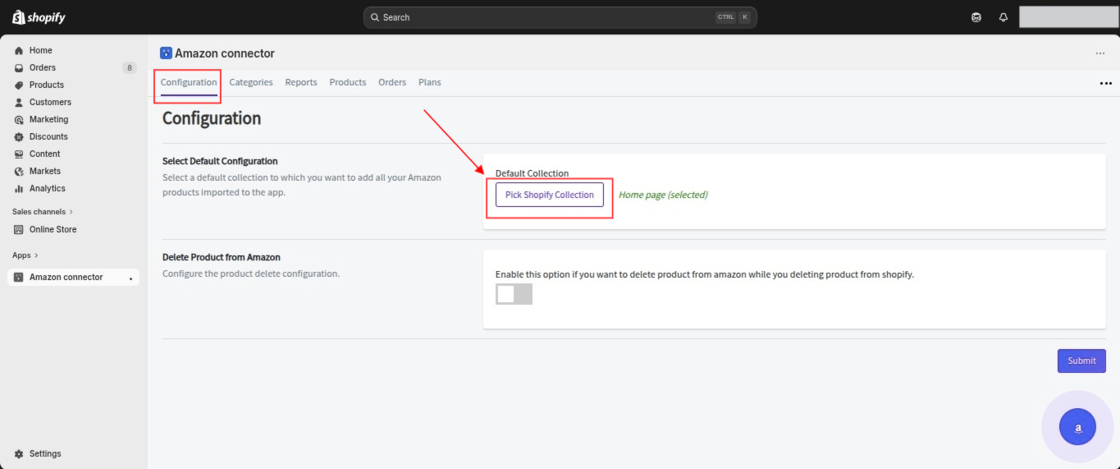Open the Sidekick assistant icon in top bar
The width and height of the screenshot is (1120, 469).
pos(976,17)
